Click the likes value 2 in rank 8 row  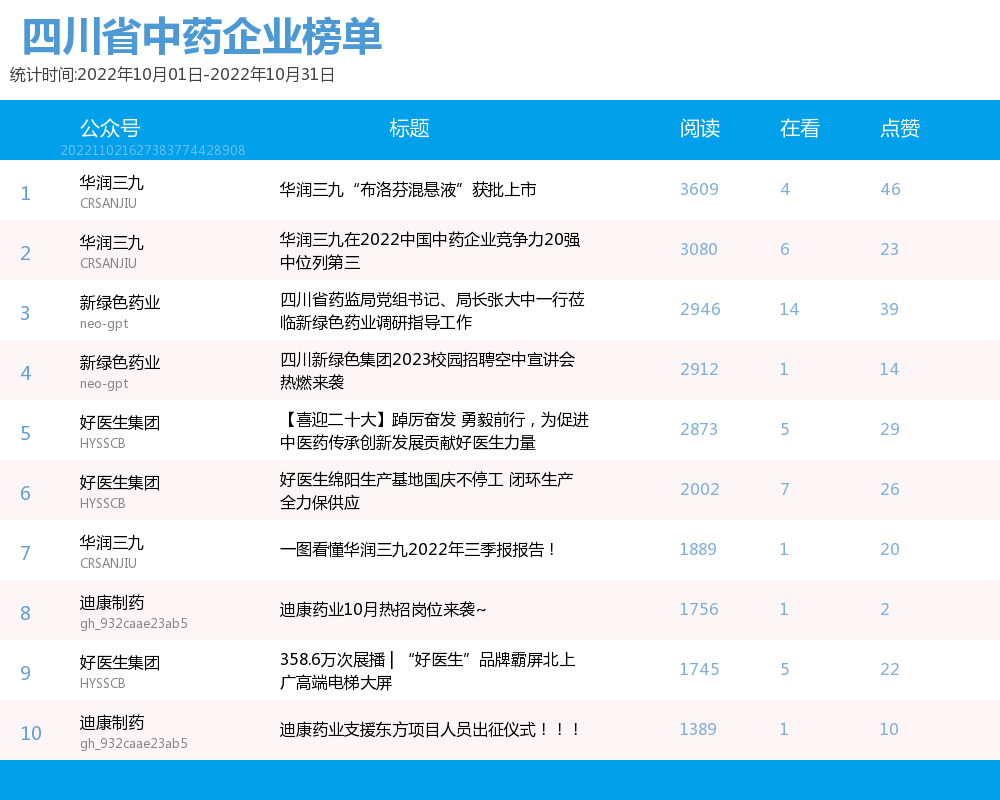pyautogui.click(x=885, y=609)
